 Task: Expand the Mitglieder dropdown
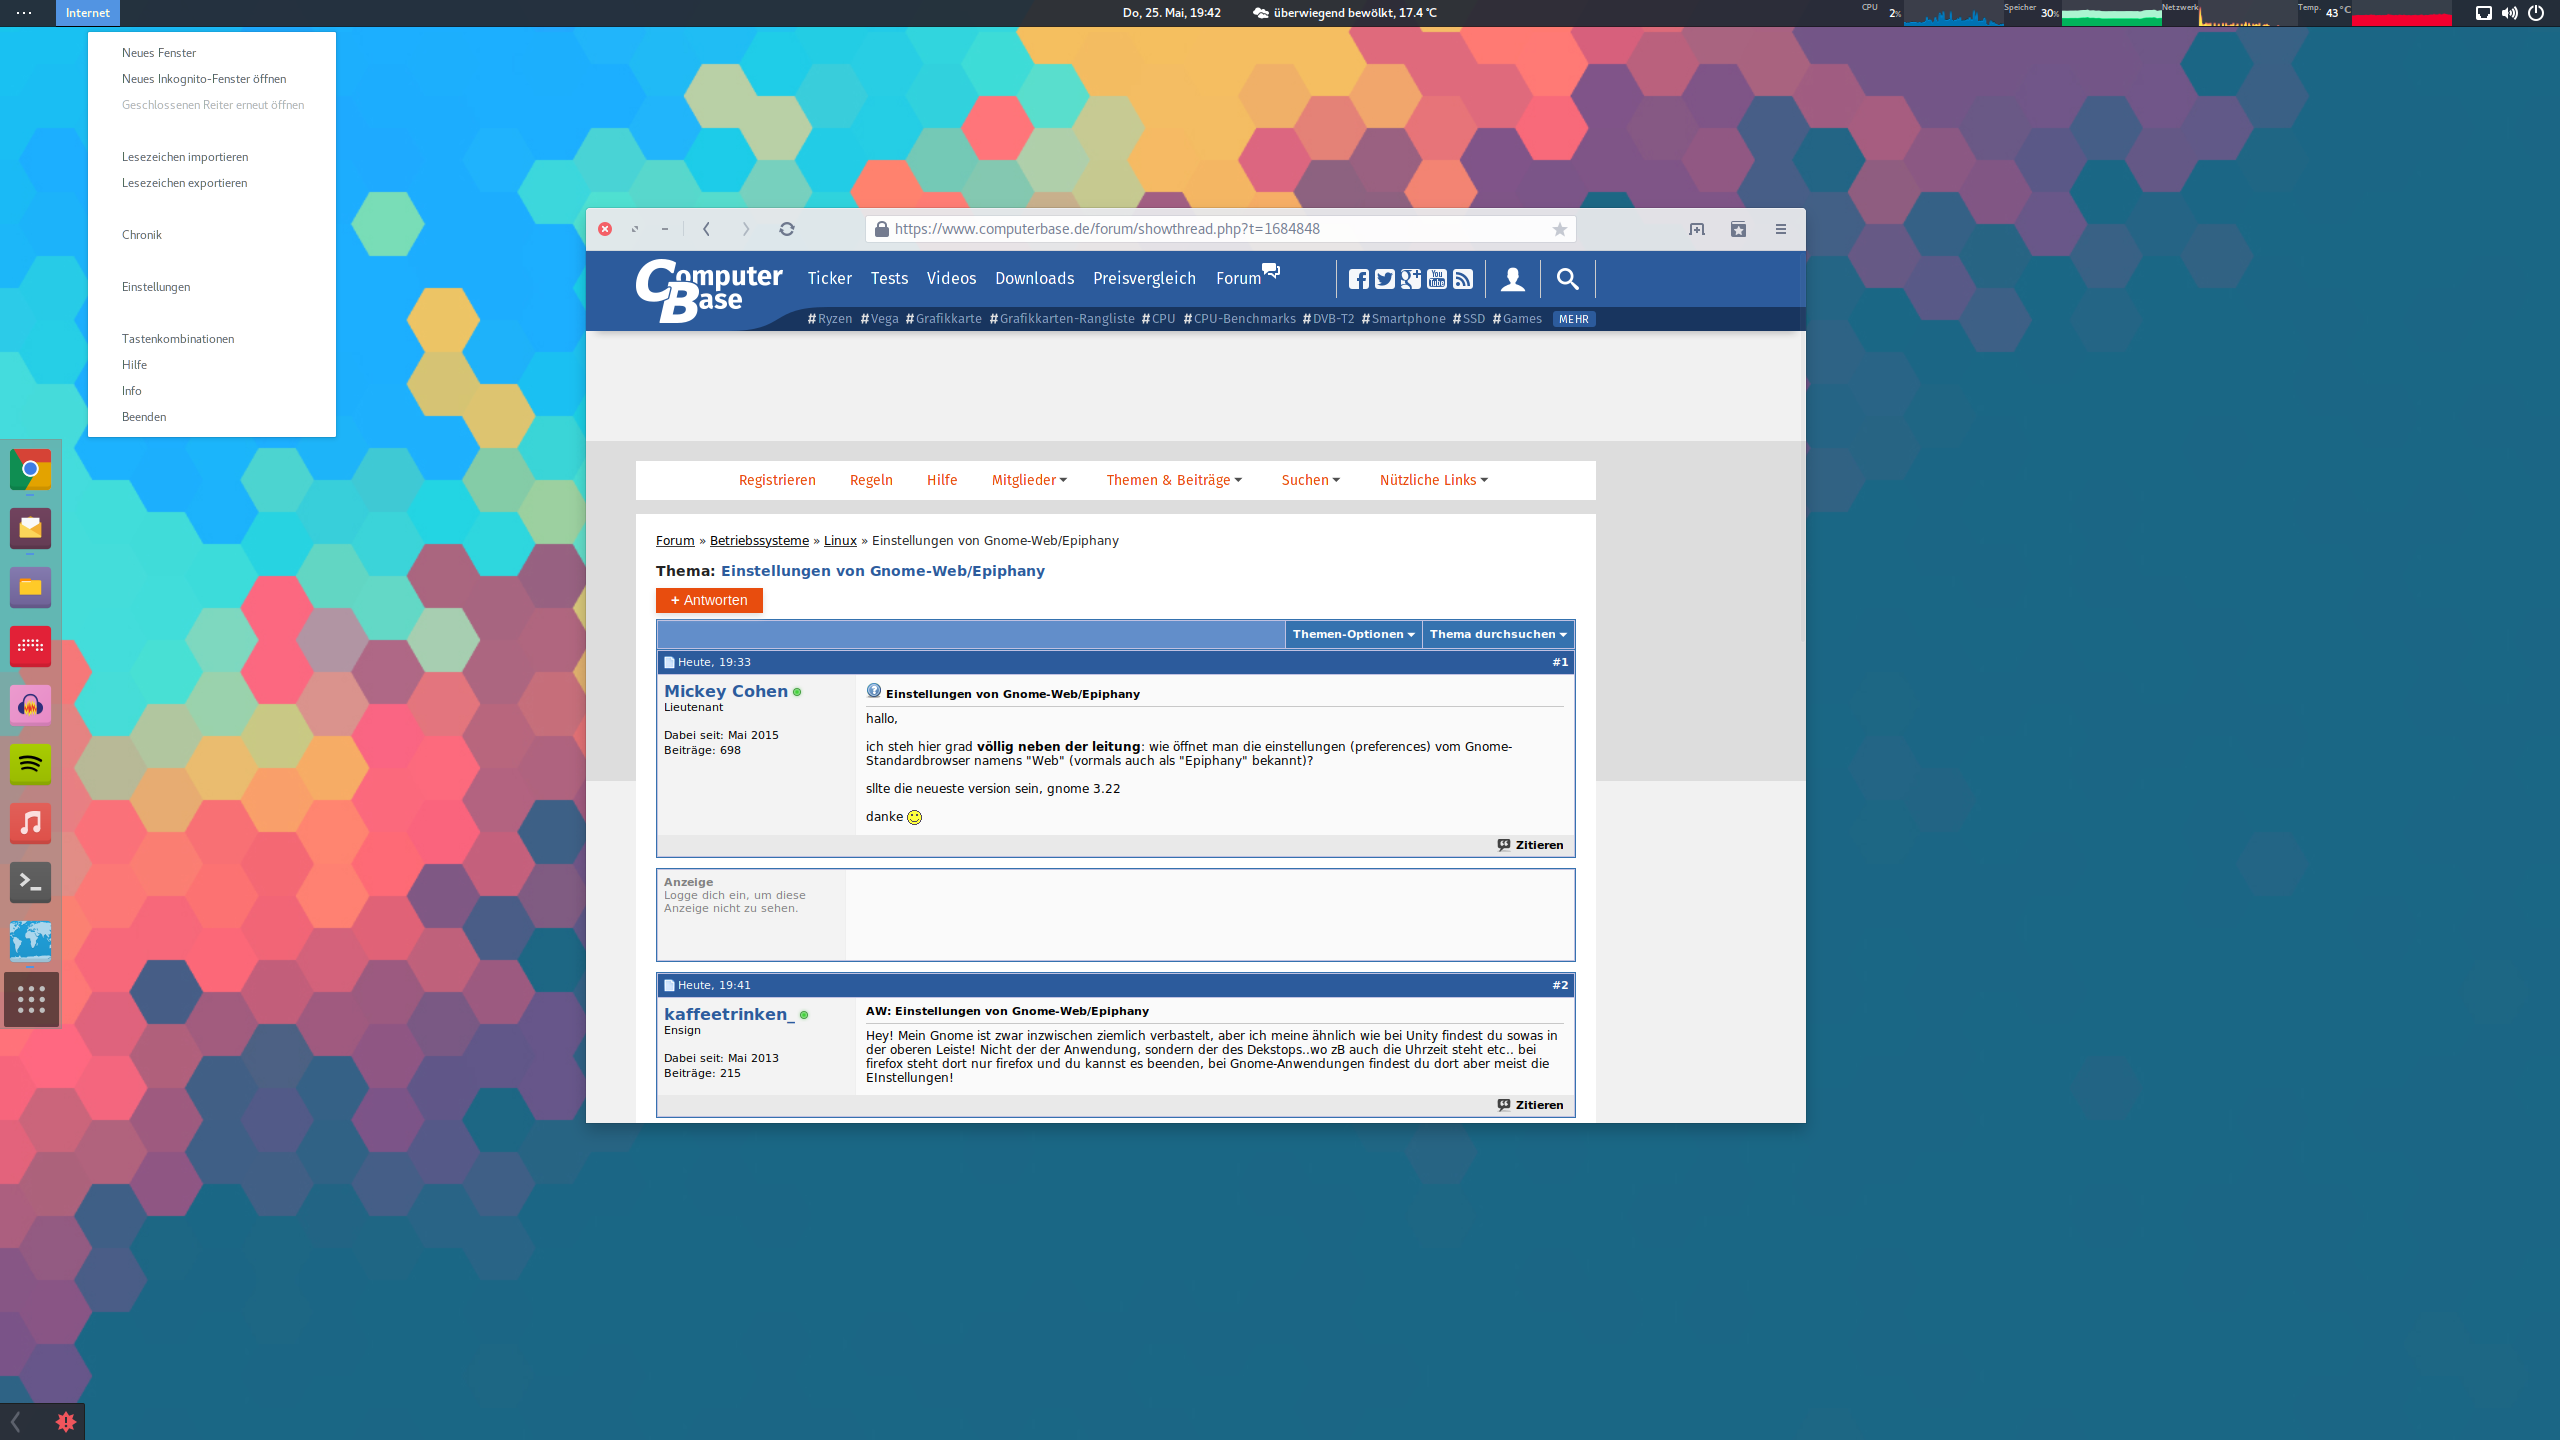pyautogui.click(x=1029, y=480)
